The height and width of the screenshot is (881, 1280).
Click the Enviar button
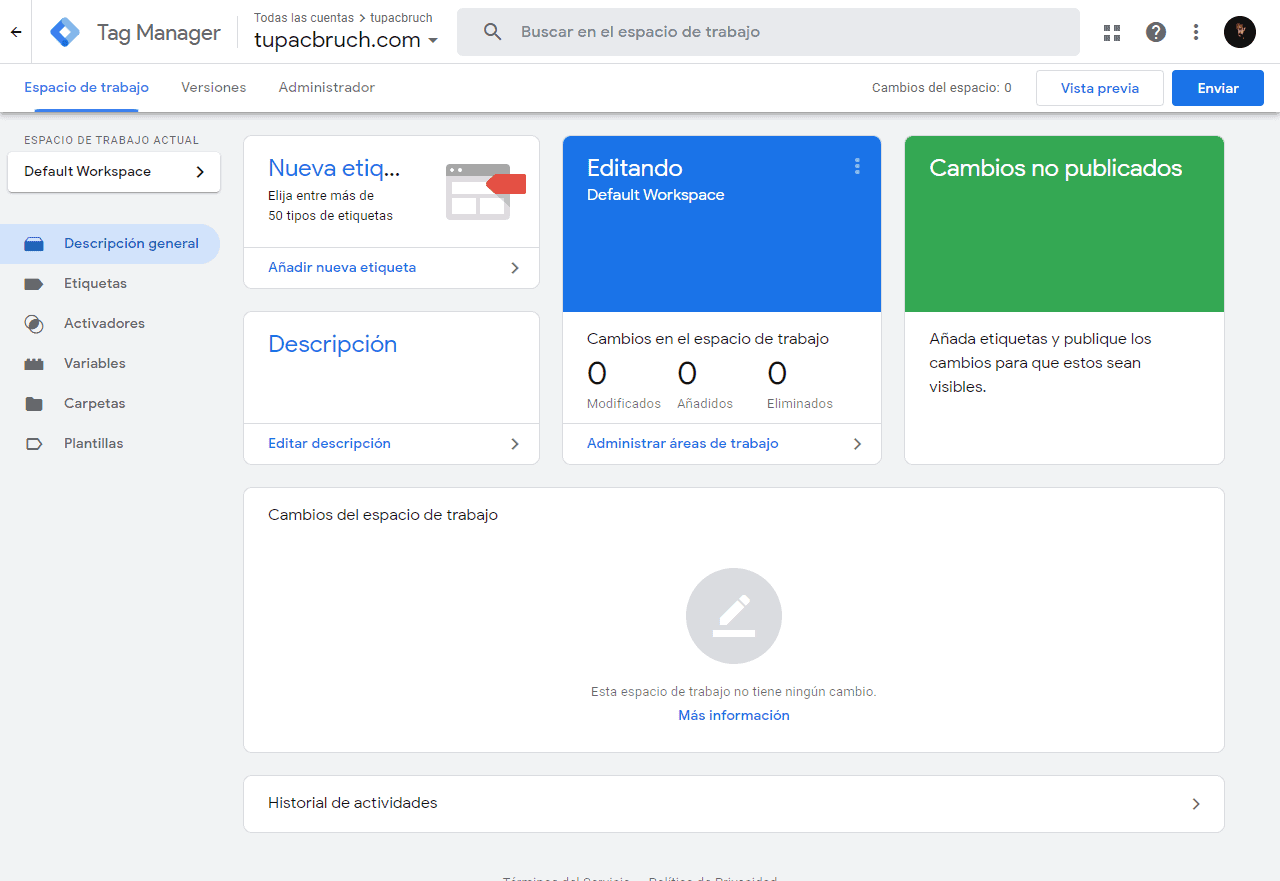pyautogui.click(x=1217, y=87)
